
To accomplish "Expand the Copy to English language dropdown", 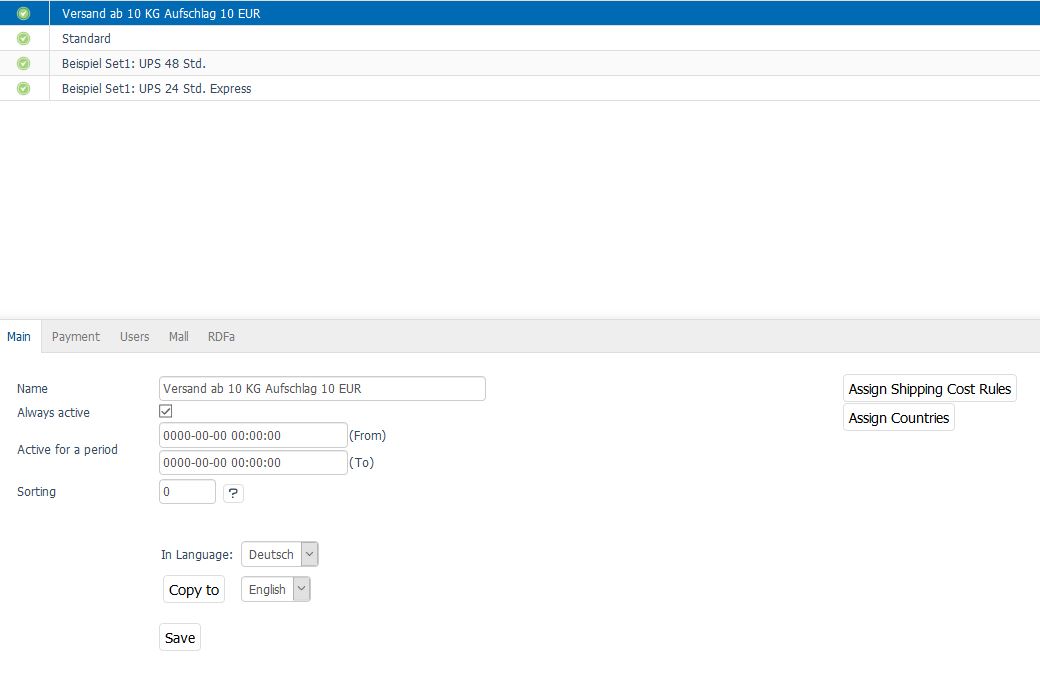I will [x=275, y=590].
